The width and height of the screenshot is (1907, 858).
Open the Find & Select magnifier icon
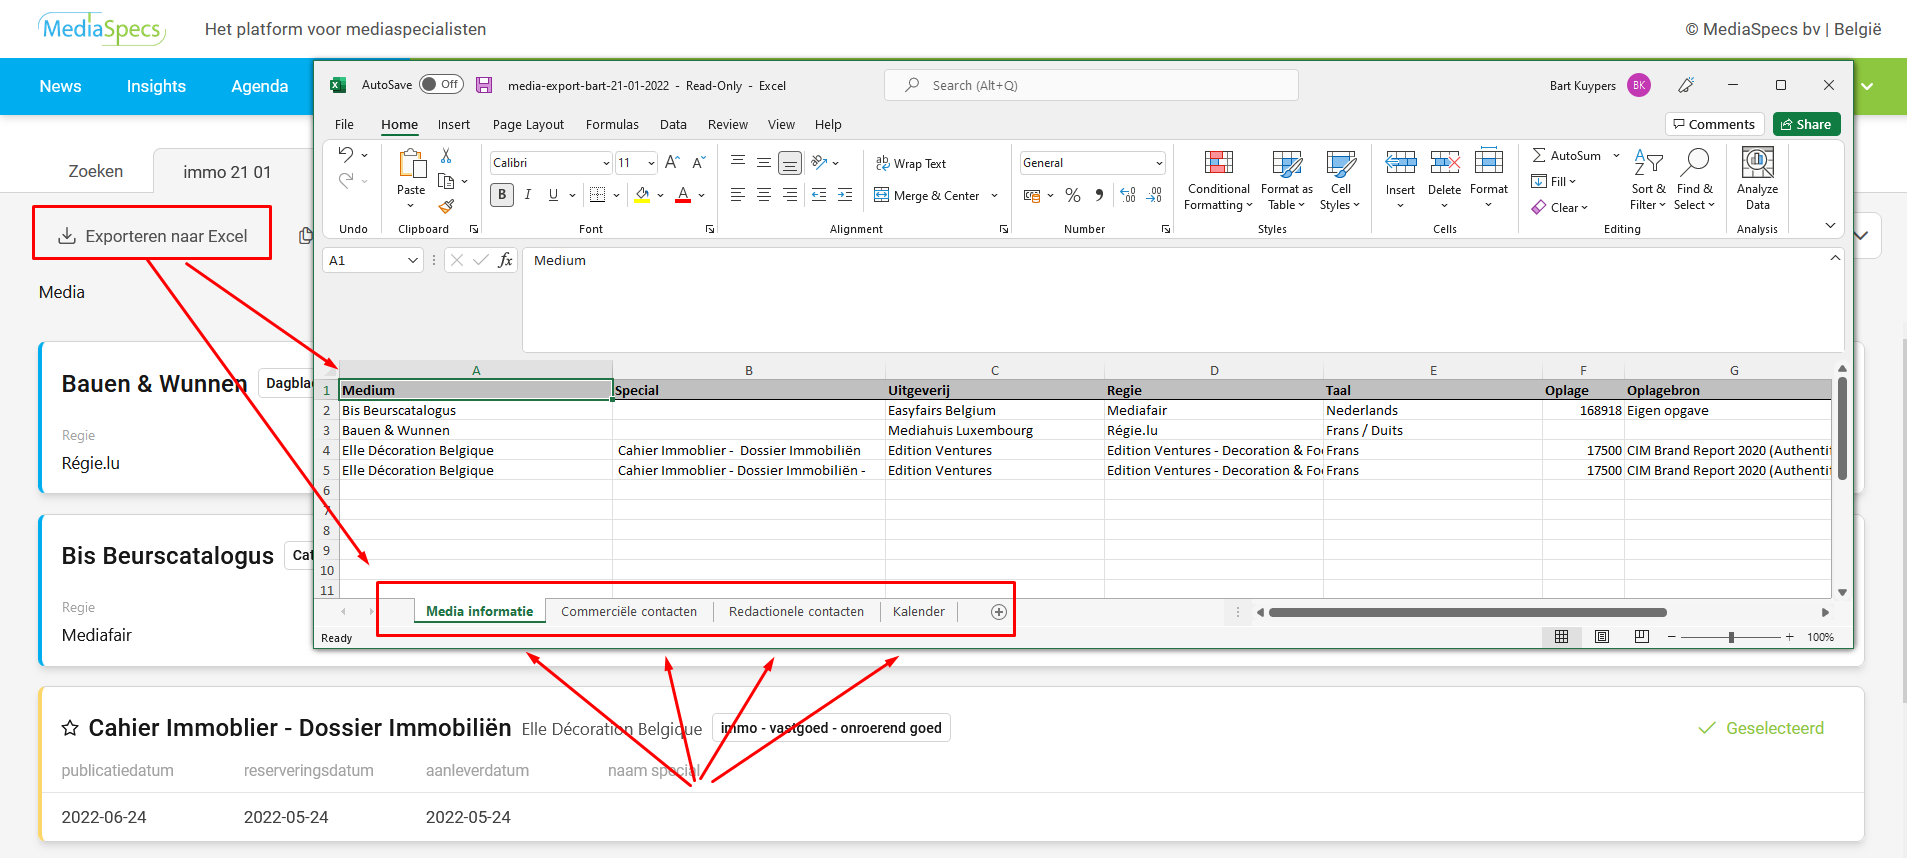(1695, 163)
